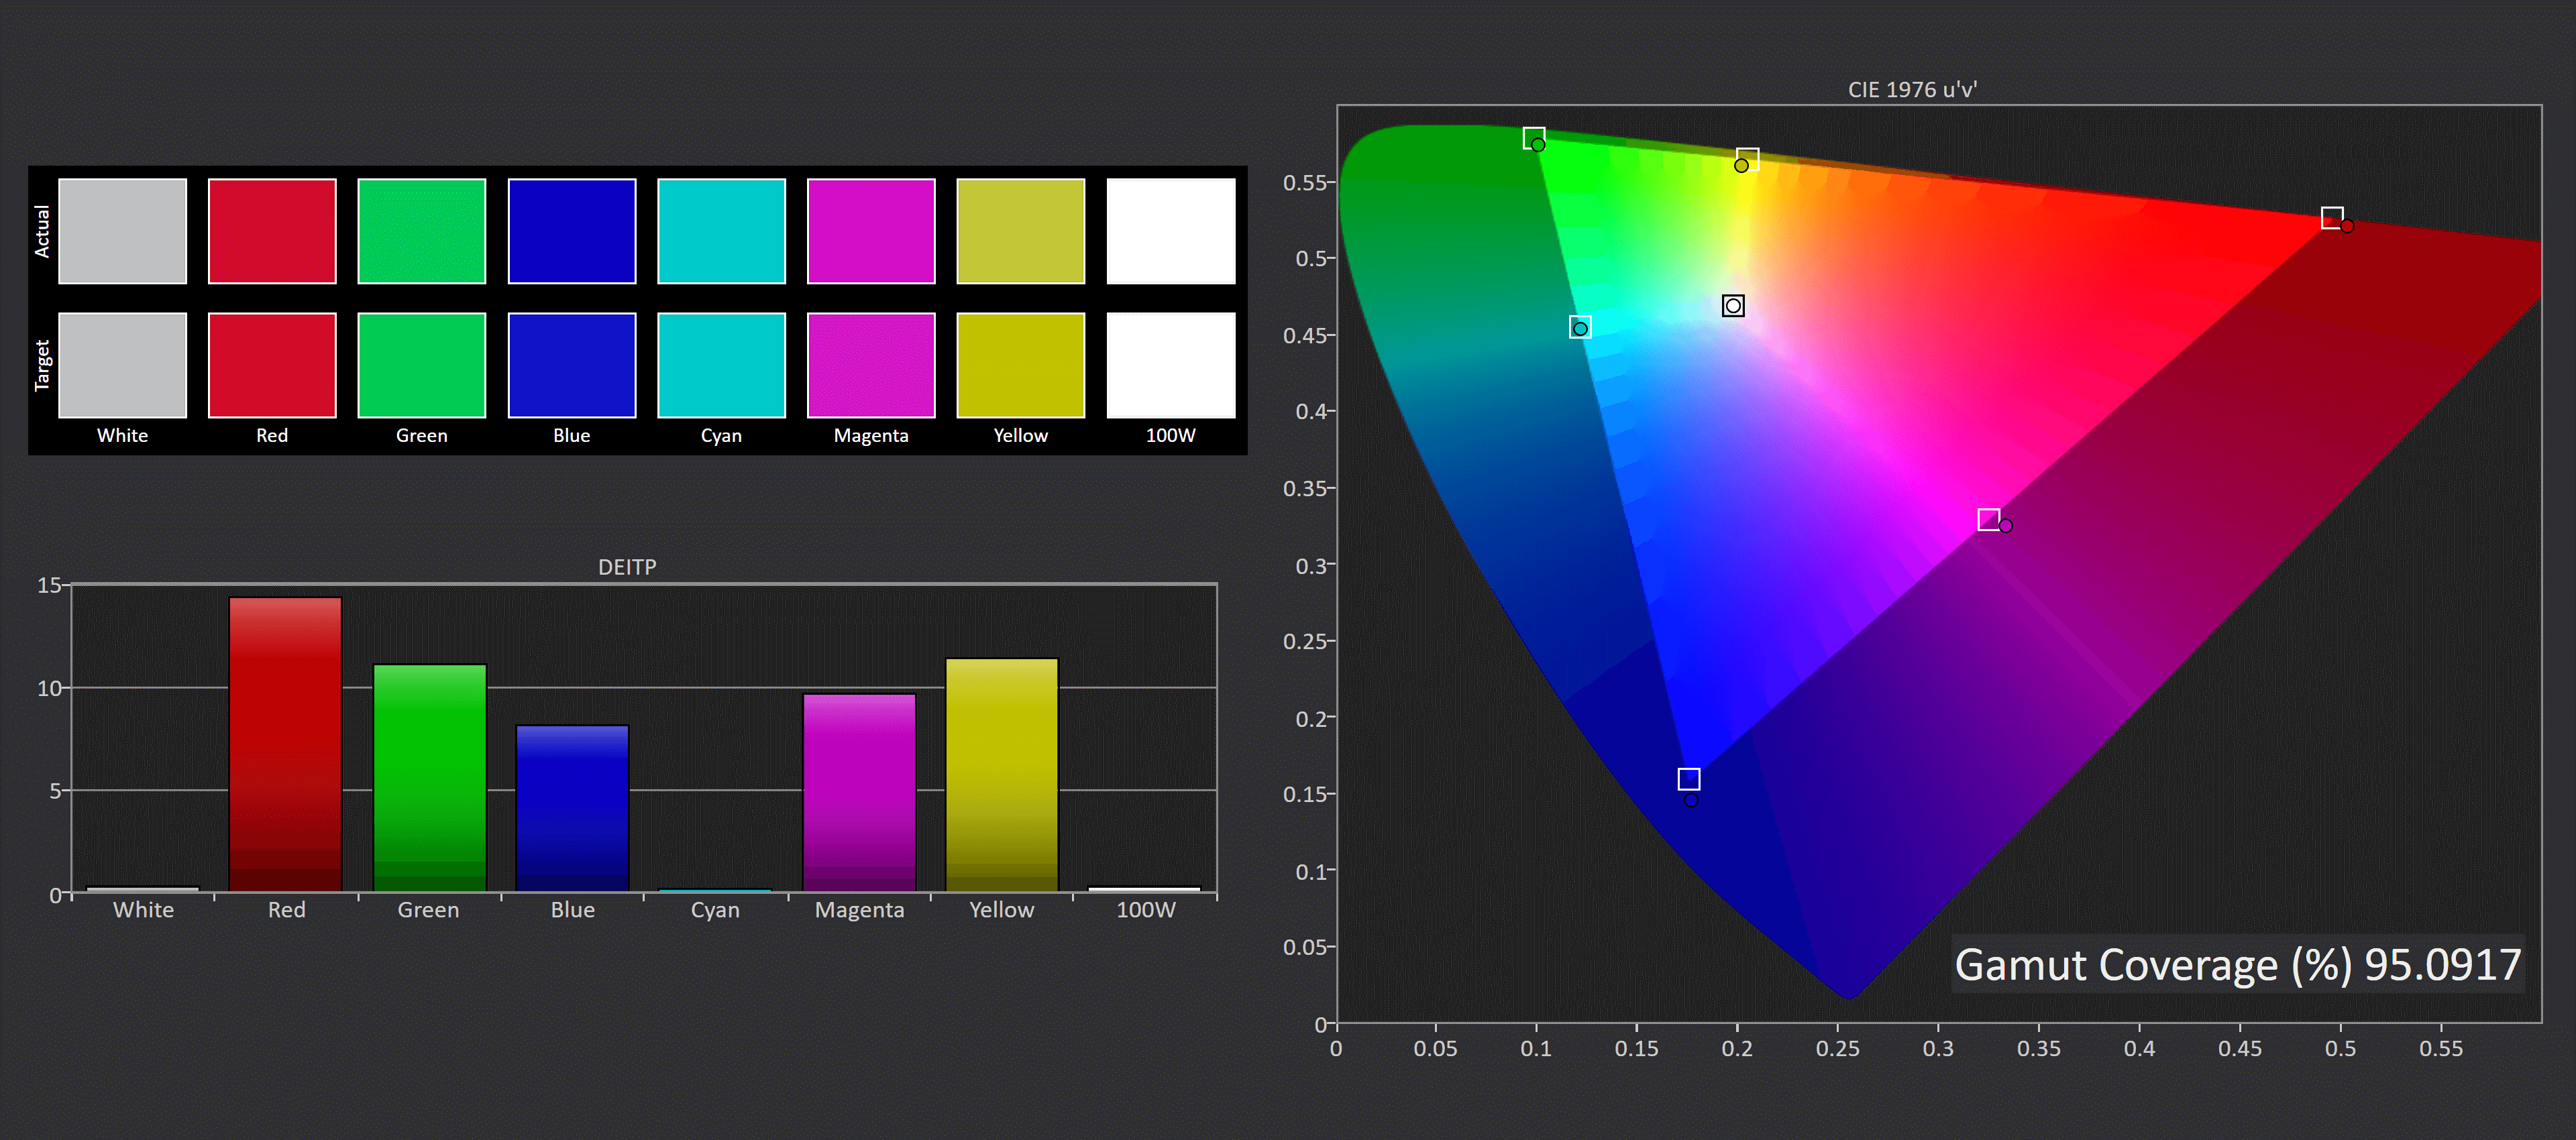Click the Target White gray swatch
Image resolution: width=2576 pixels, height=1140 pixels.
pyautogui.click(x=122, y=365)
